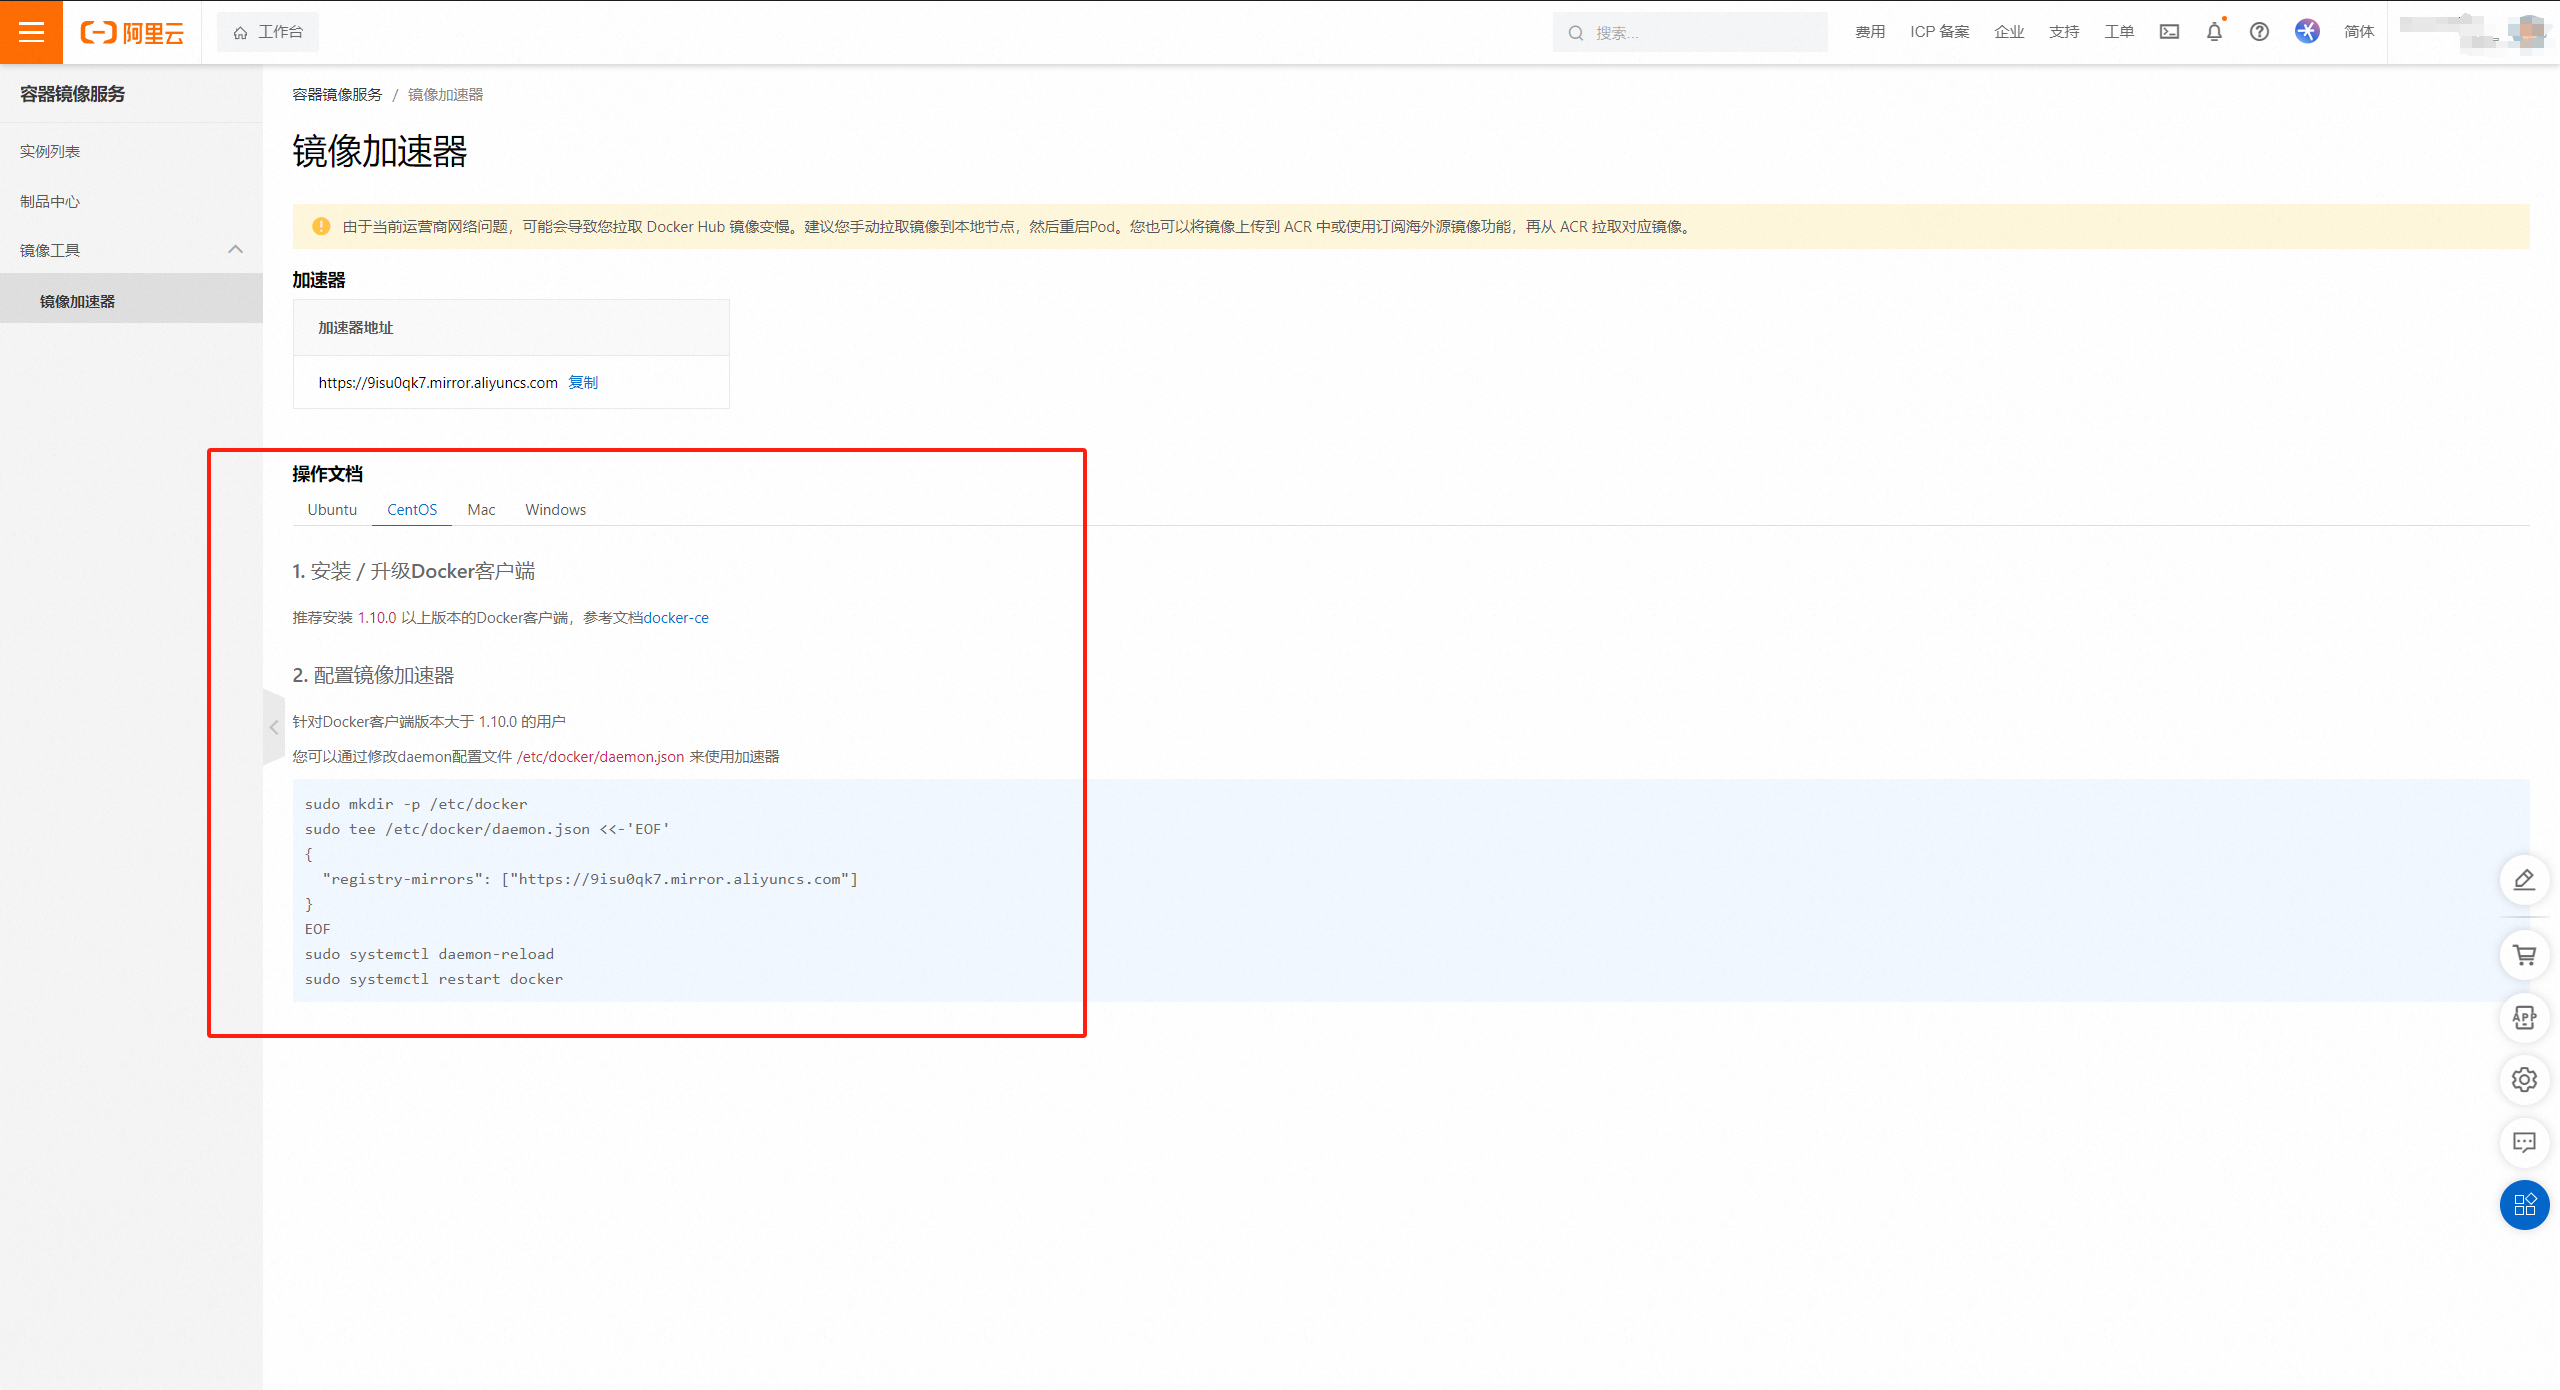This screenshot has width=2560, height=1390.
Task: Open the 费用 billing menu
Action: 1869,32
